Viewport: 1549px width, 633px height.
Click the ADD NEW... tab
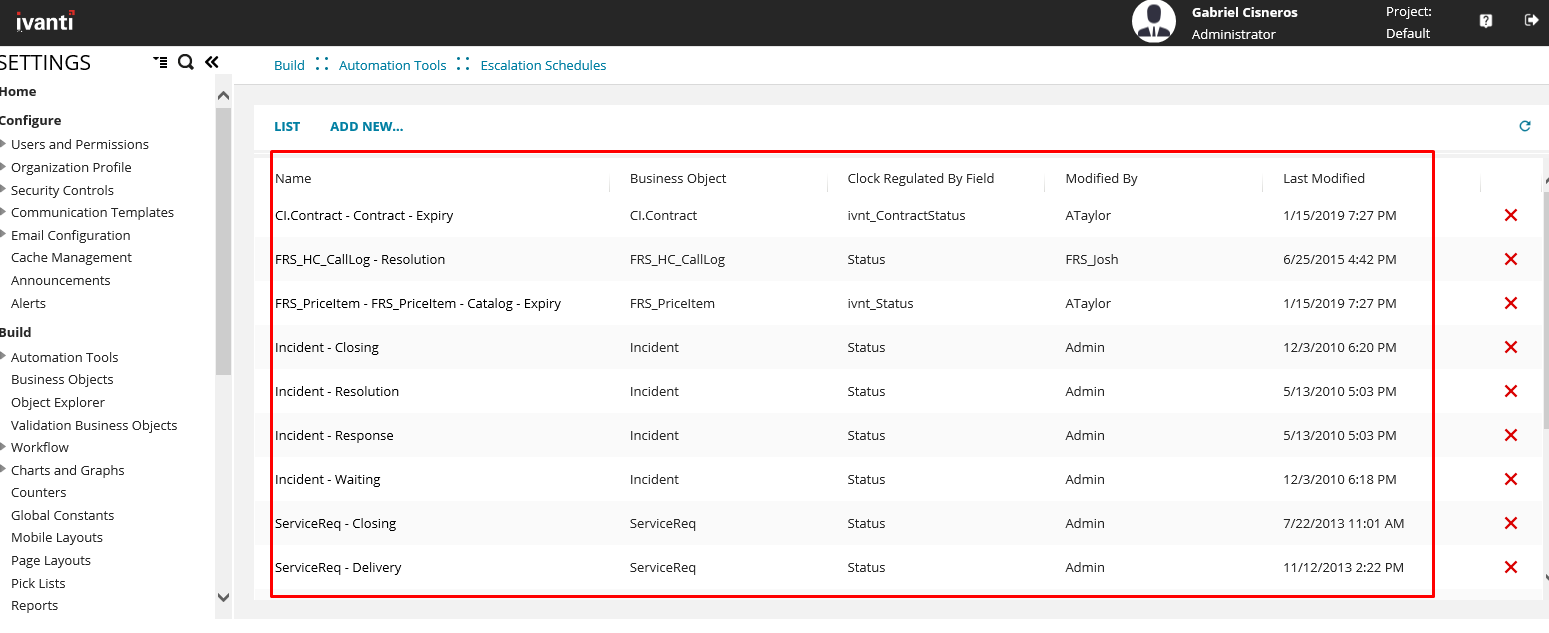tap(366, 127)
